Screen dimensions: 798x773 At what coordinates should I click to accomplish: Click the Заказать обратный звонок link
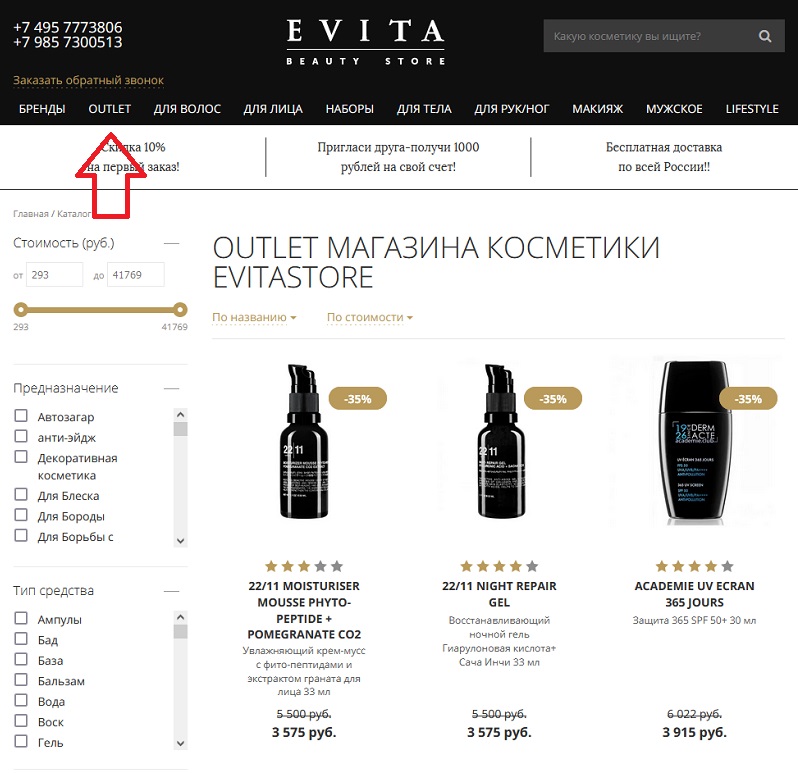point(88,80)
